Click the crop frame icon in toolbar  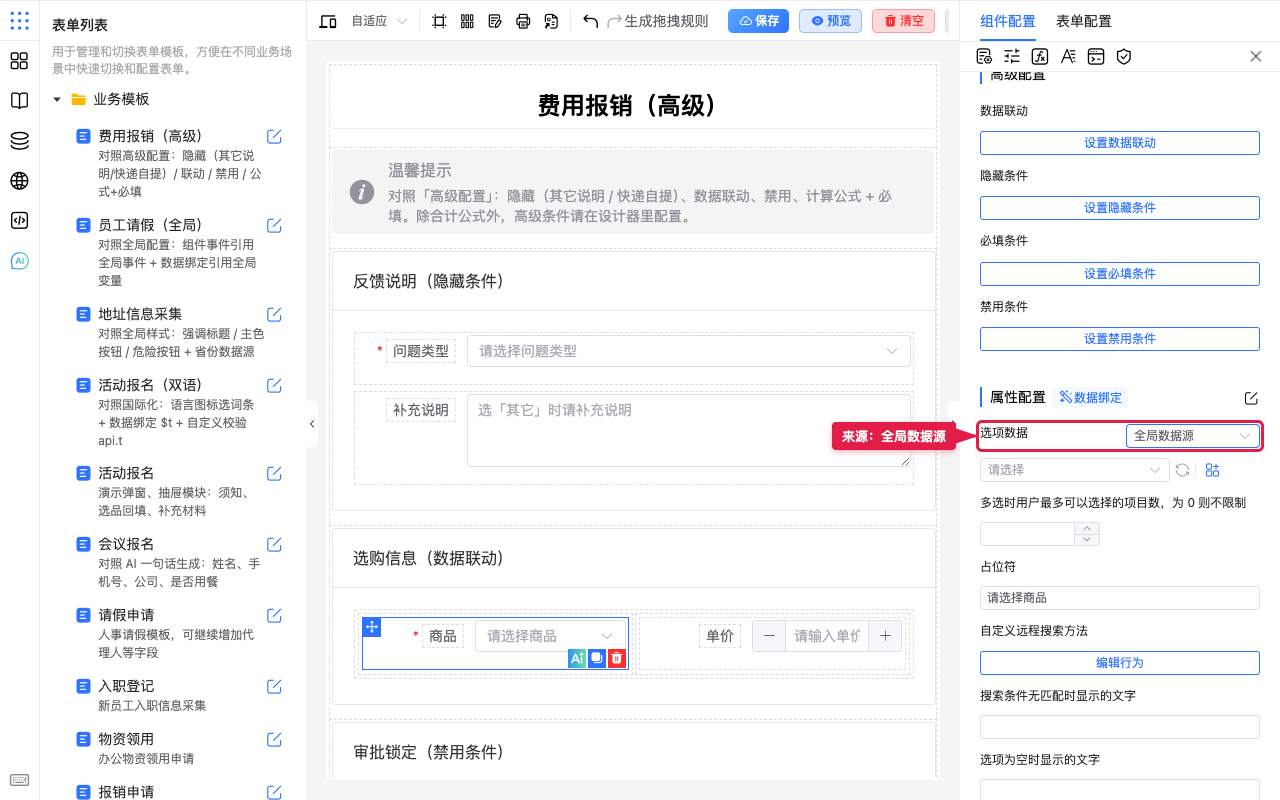pyautogui.click(x=439, y=21)
